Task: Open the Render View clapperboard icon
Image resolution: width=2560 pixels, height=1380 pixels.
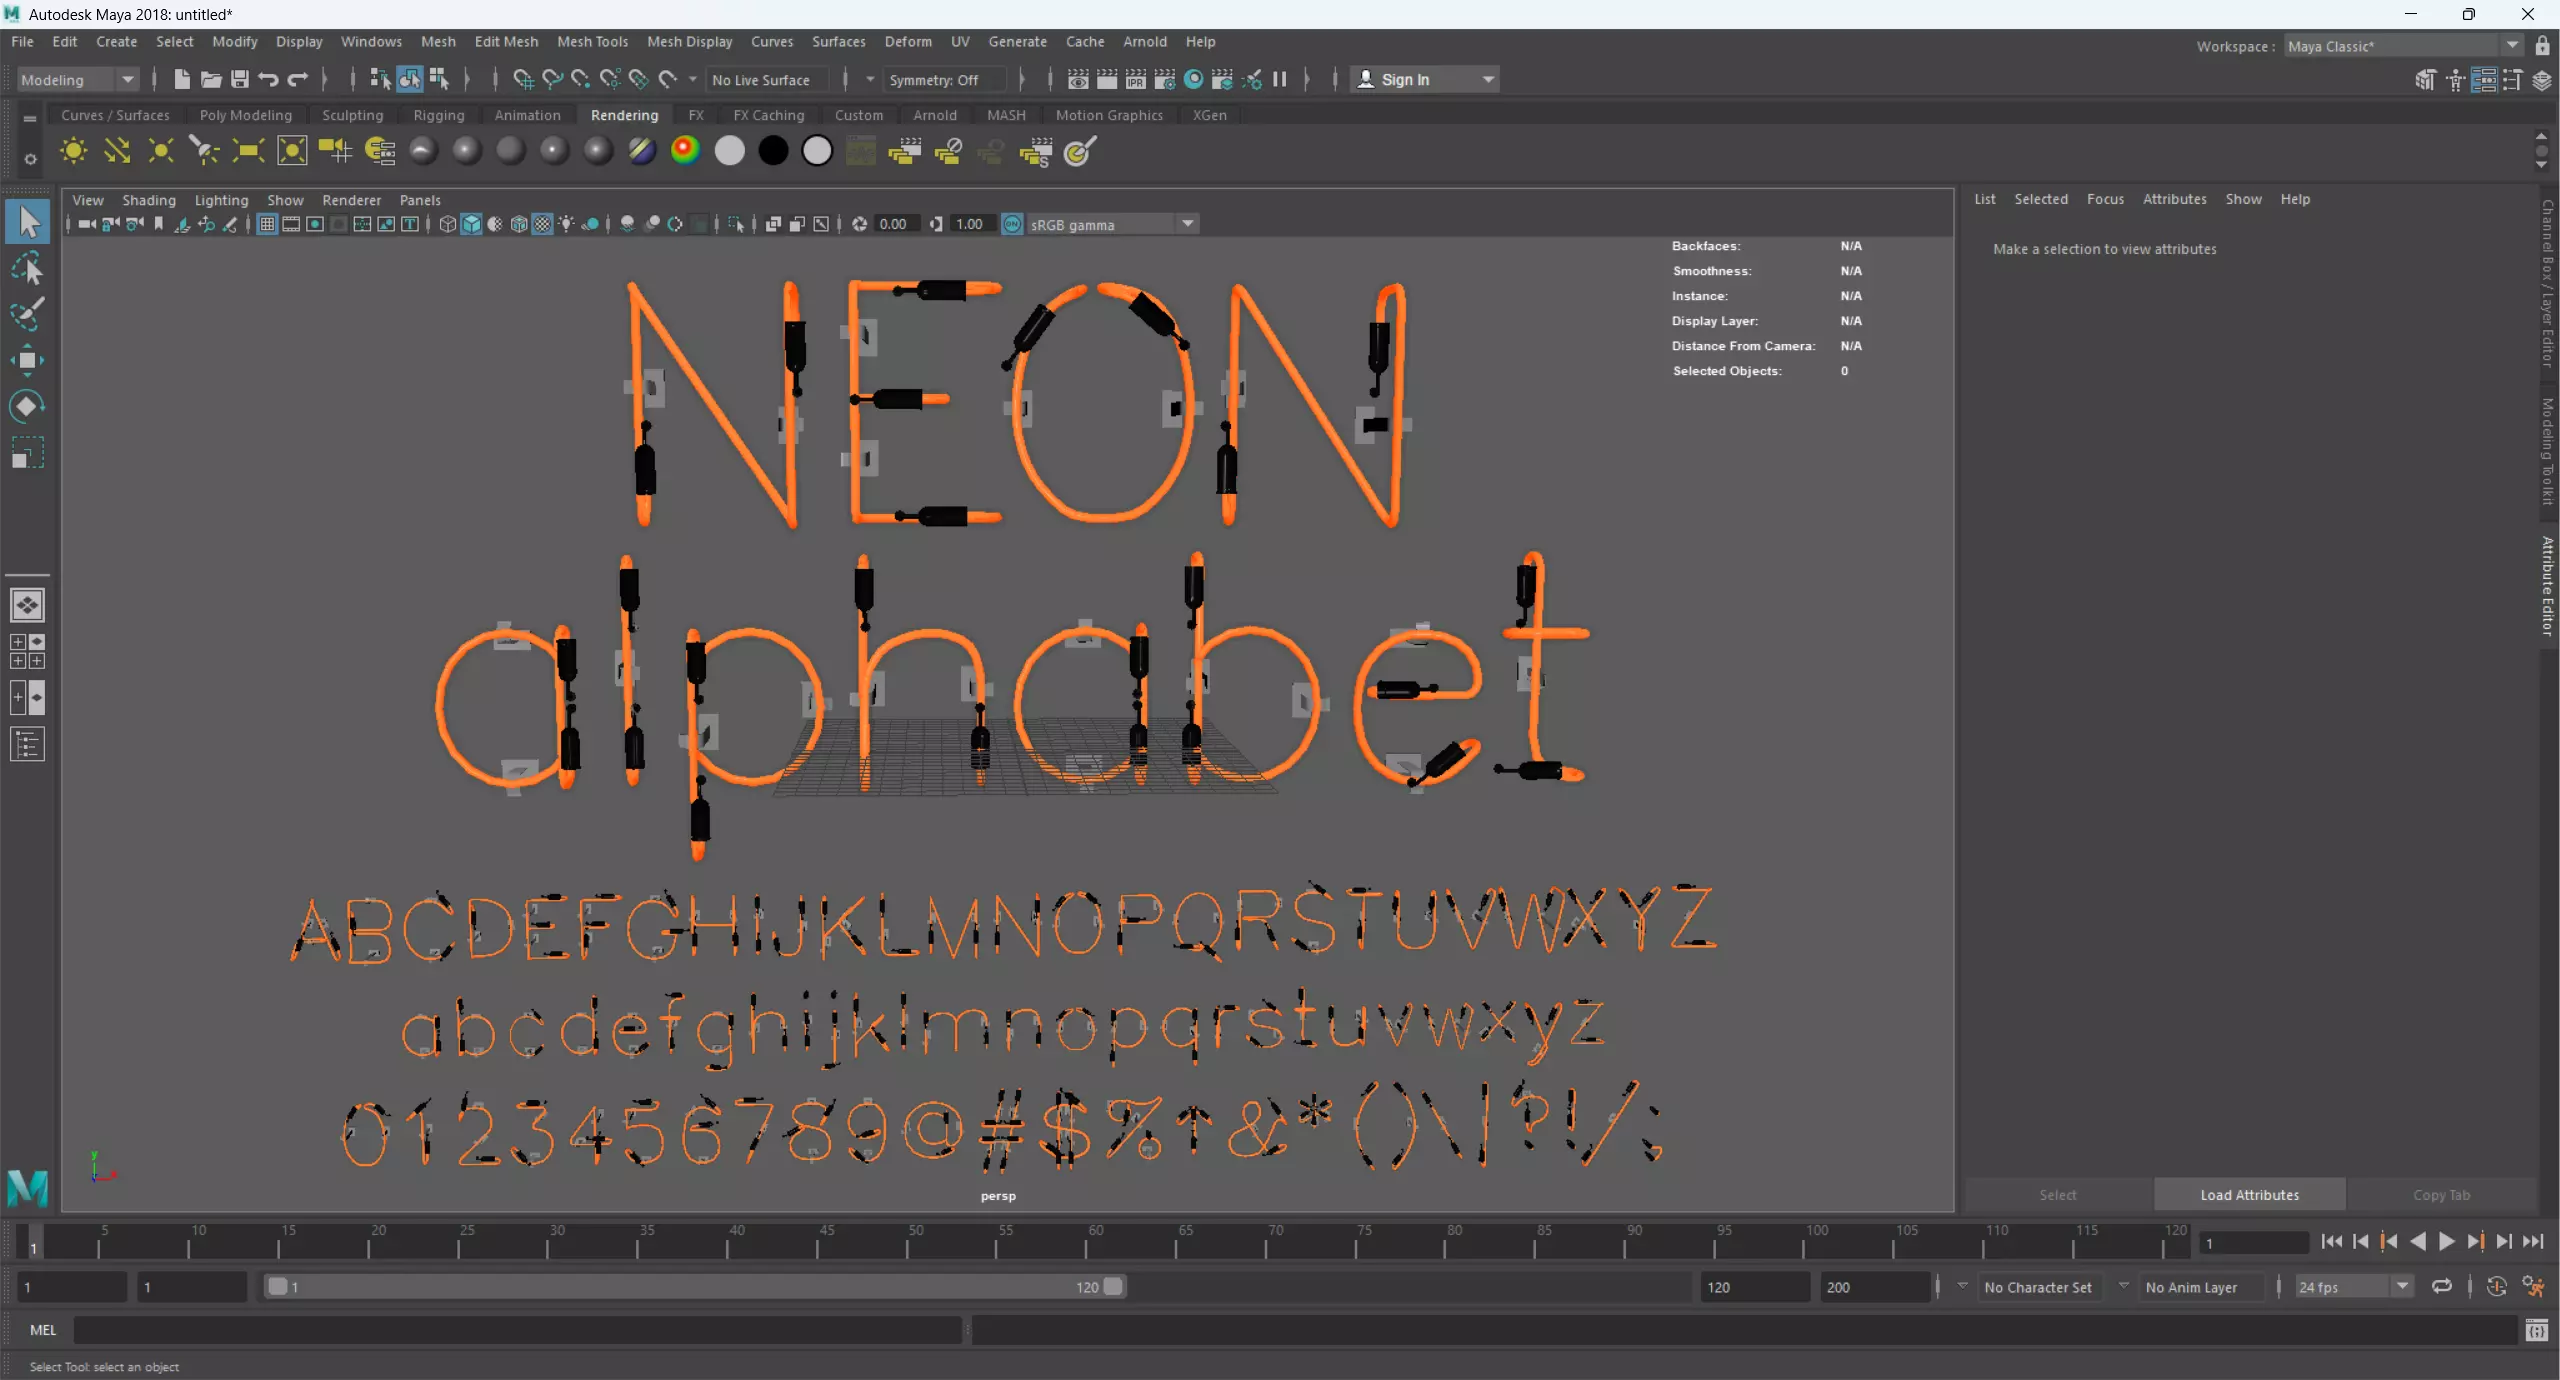Action: [x=1078, y=80]
